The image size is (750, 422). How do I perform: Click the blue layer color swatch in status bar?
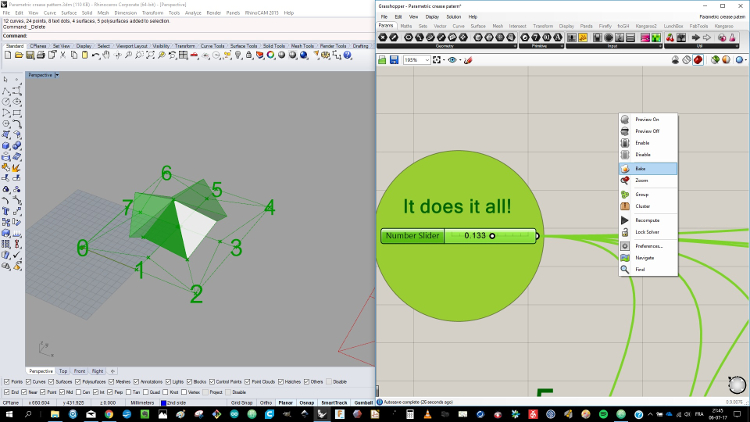click(x=163, y=403)
